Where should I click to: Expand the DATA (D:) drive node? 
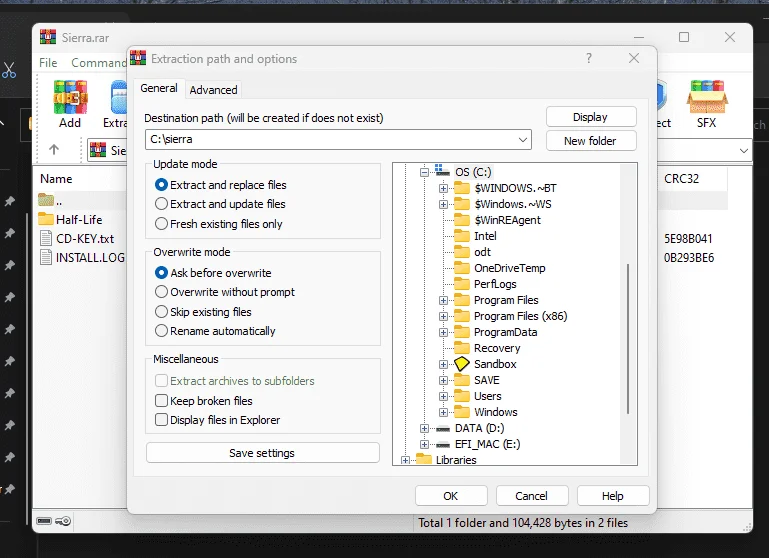coord(424,429)
